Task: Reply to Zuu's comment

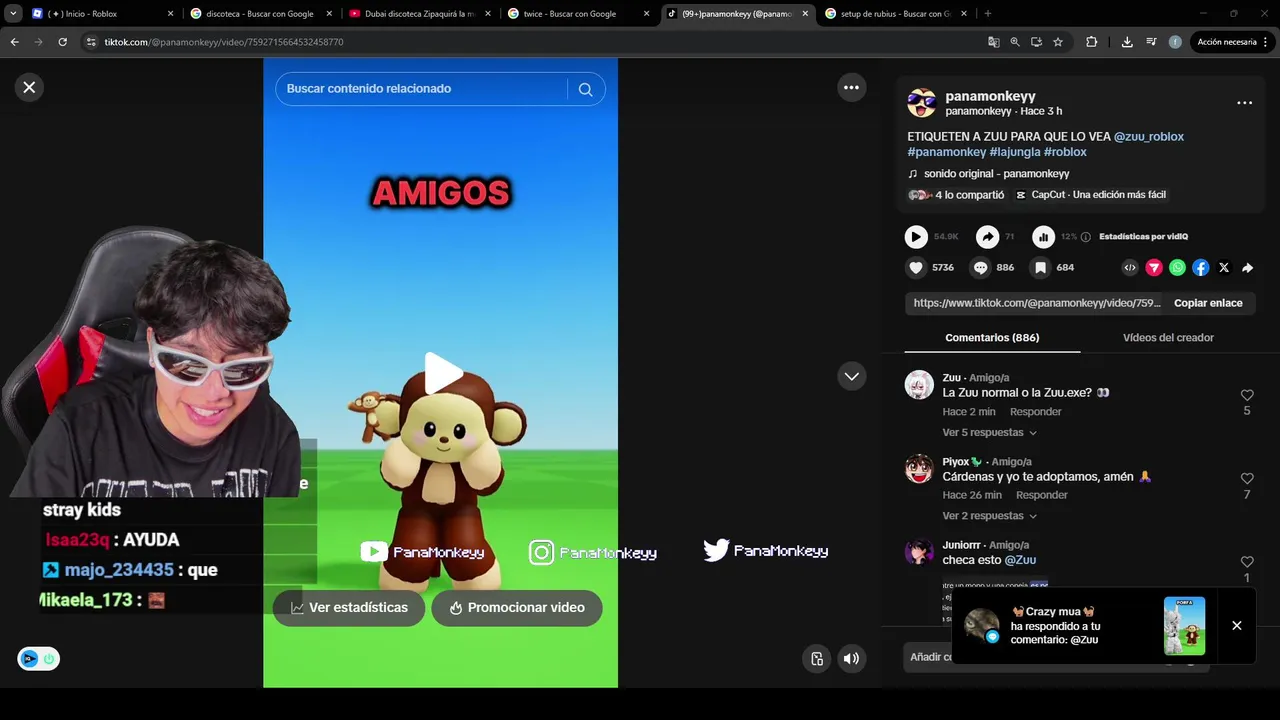Action: [x=1035, y=412]
